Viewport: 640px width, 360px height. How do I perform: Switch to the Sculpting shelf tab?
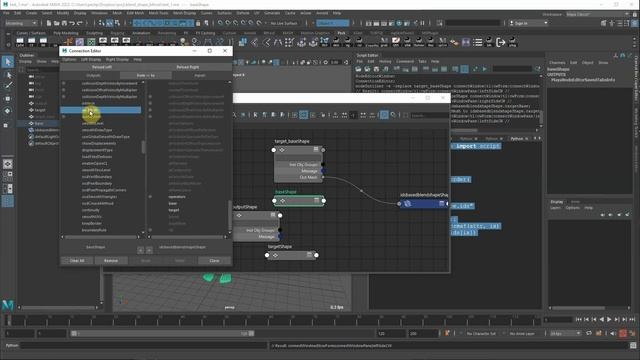pos(94,33)
